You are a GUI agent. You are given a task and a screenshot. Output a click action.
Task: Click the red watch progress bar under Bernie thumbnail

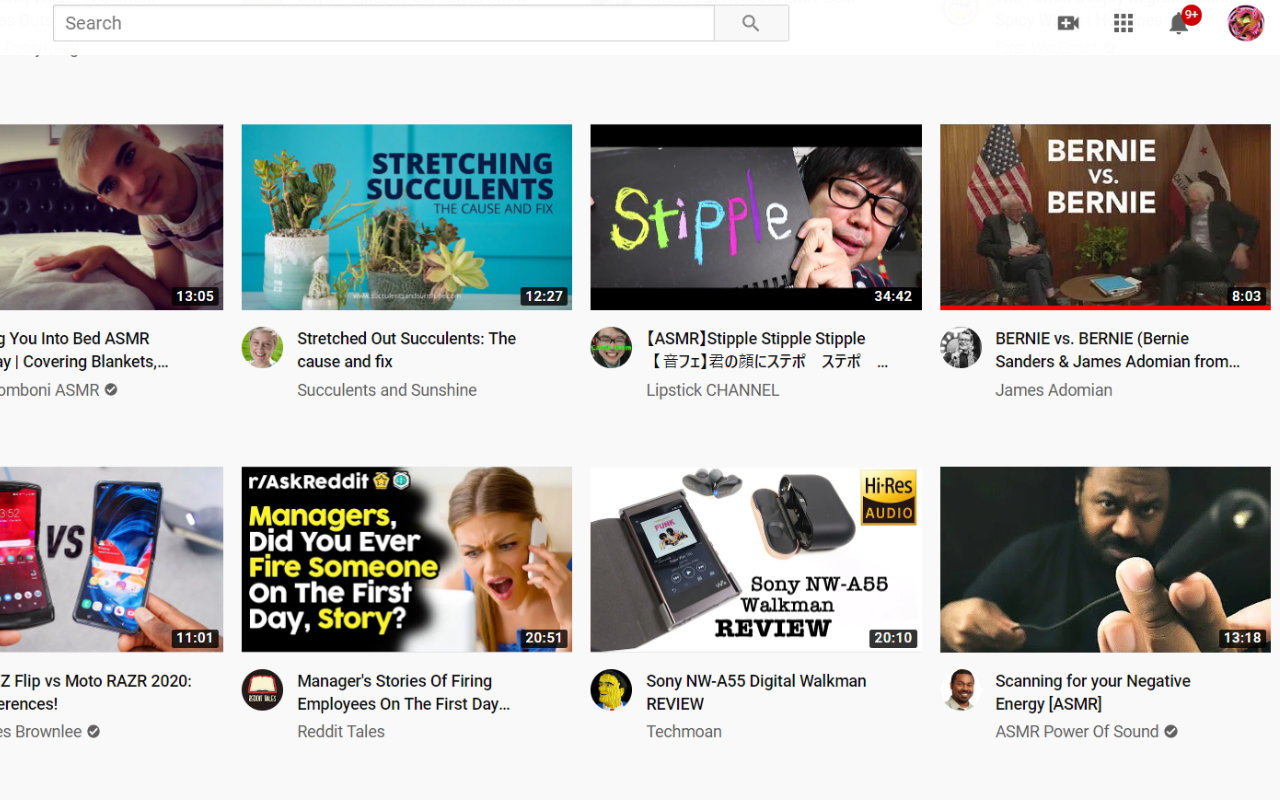click(x=1105, y=308)
